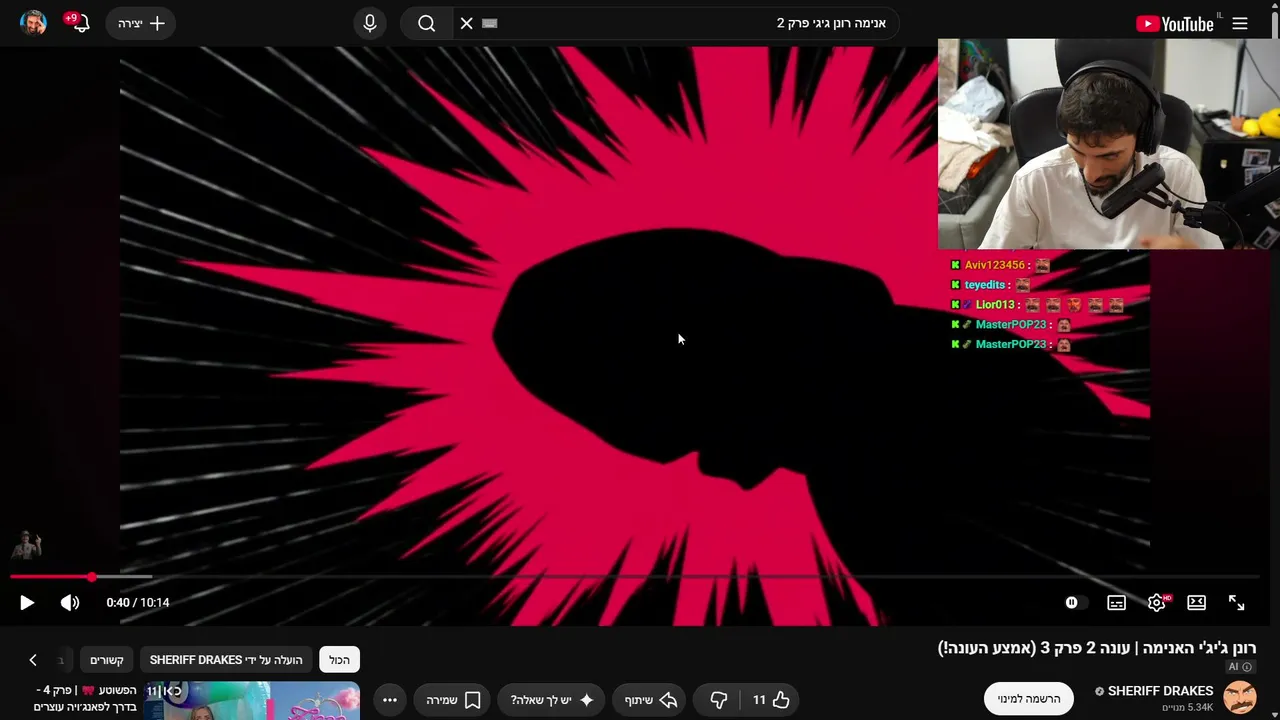Run the search with the magnifier button
The width and height of the screenshot is (1280, 720).
(x=426, y=23)
